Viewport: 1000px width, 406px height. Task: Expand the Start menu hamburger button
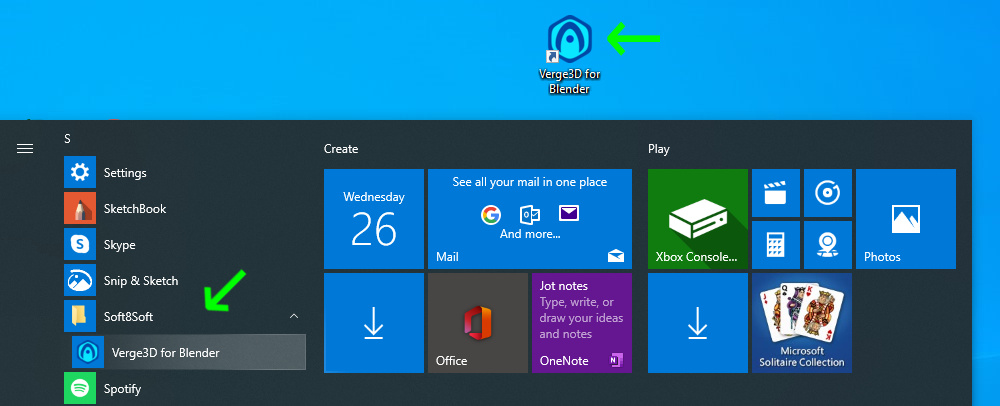25,149
